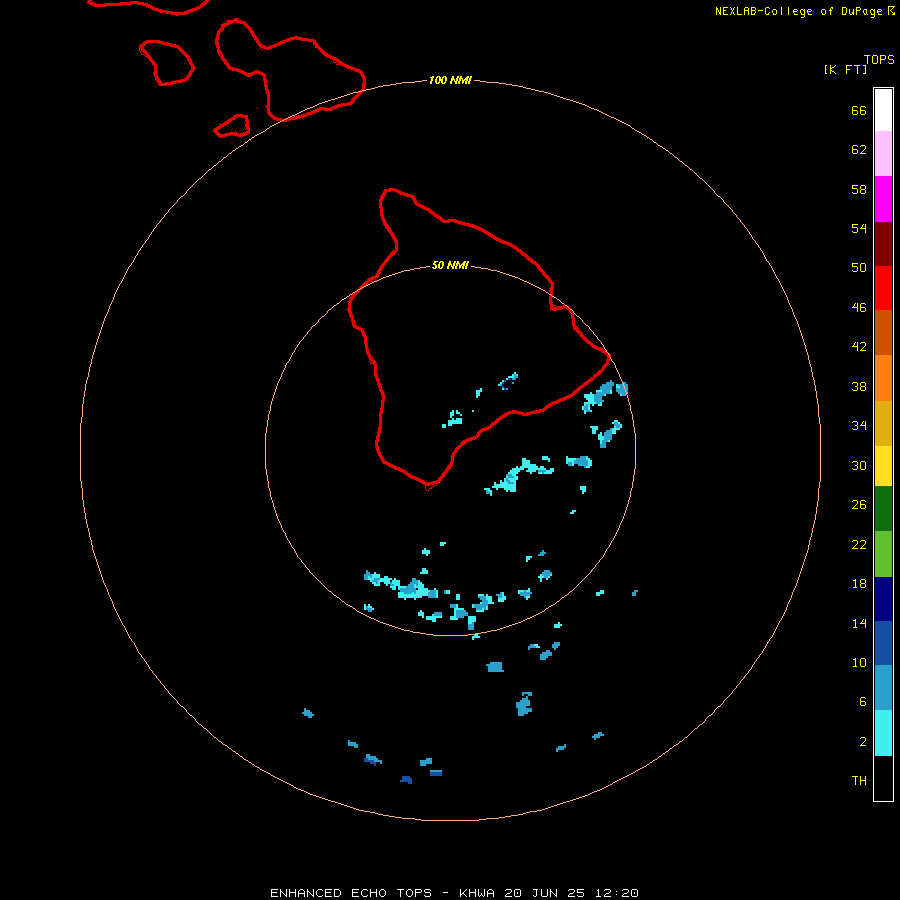900x900 pixels.
Task: Click the dark green 30 kft legend swatch
Action: (x=883, y=509)
